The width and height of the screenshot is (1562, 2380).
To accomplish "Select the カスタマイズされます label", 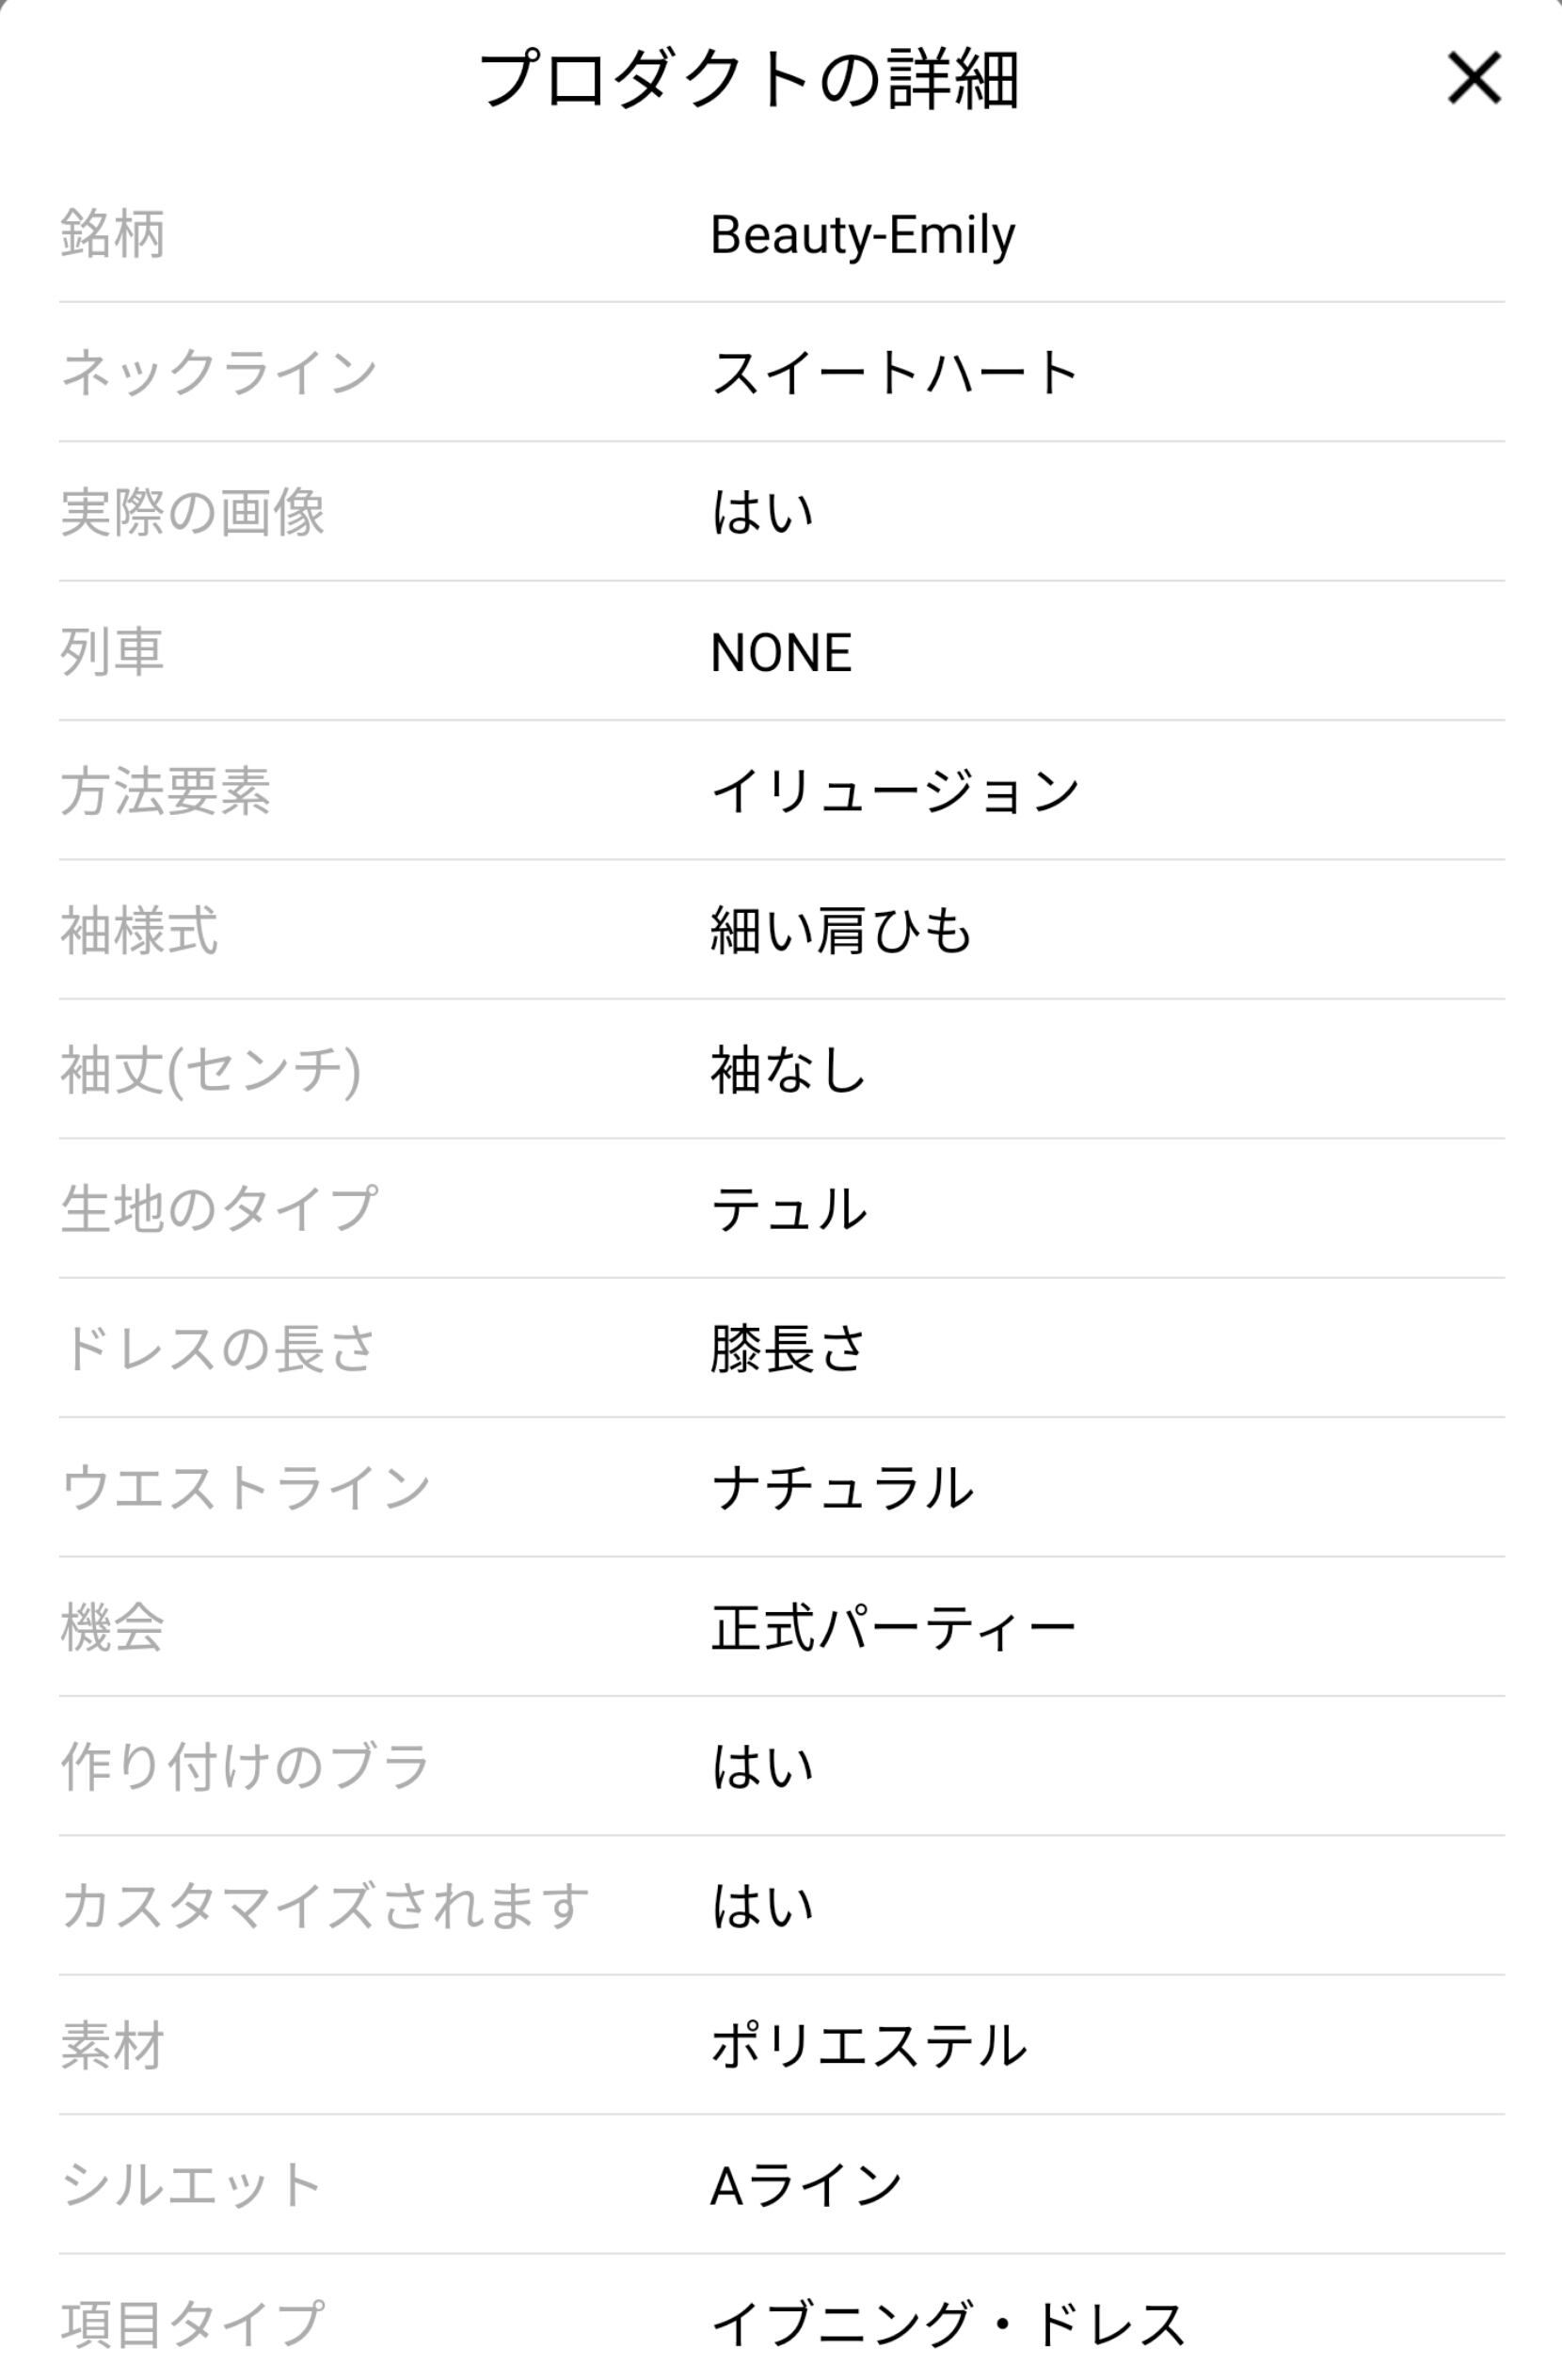I will click(325, 1906).
